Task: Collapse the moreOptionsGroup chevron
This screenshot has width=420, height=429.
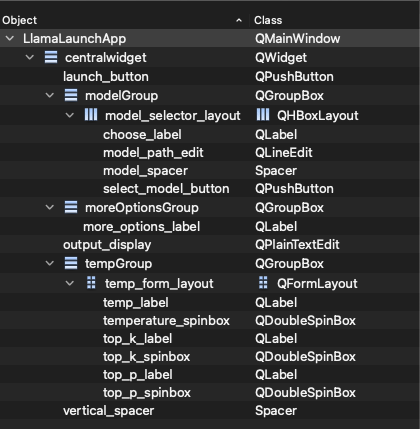Action: pos(50,207)
